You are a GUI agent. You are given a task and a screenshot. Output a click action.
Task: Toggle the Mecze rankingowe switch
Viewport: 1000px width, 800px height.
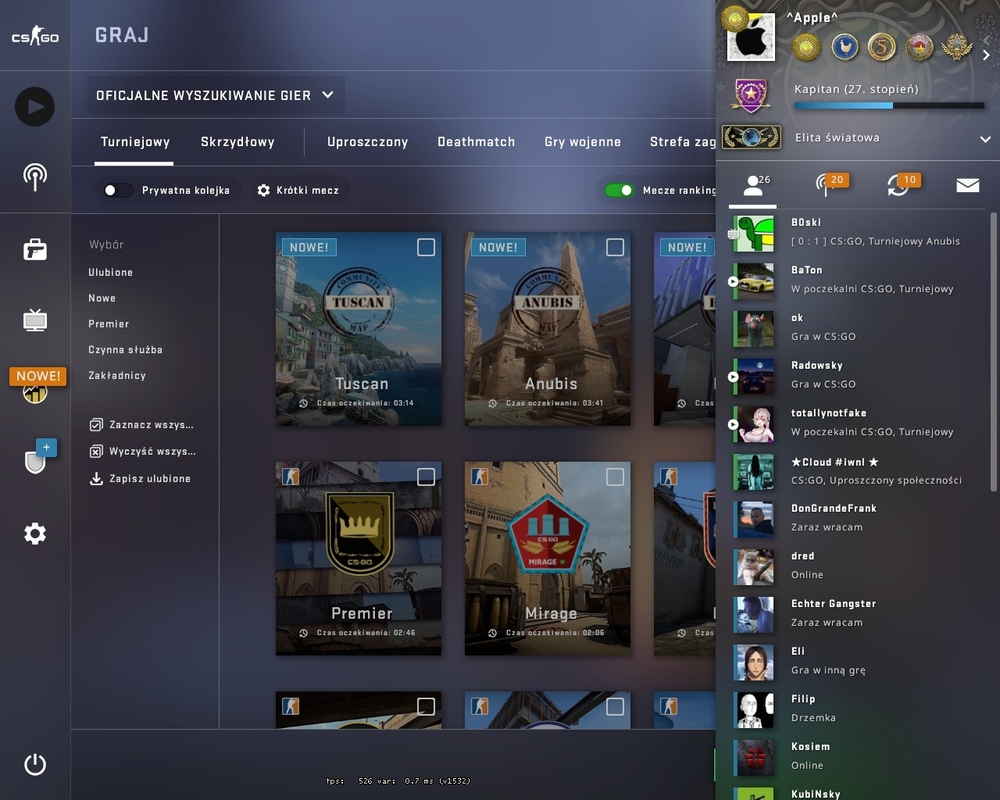[x=619, y=190]
